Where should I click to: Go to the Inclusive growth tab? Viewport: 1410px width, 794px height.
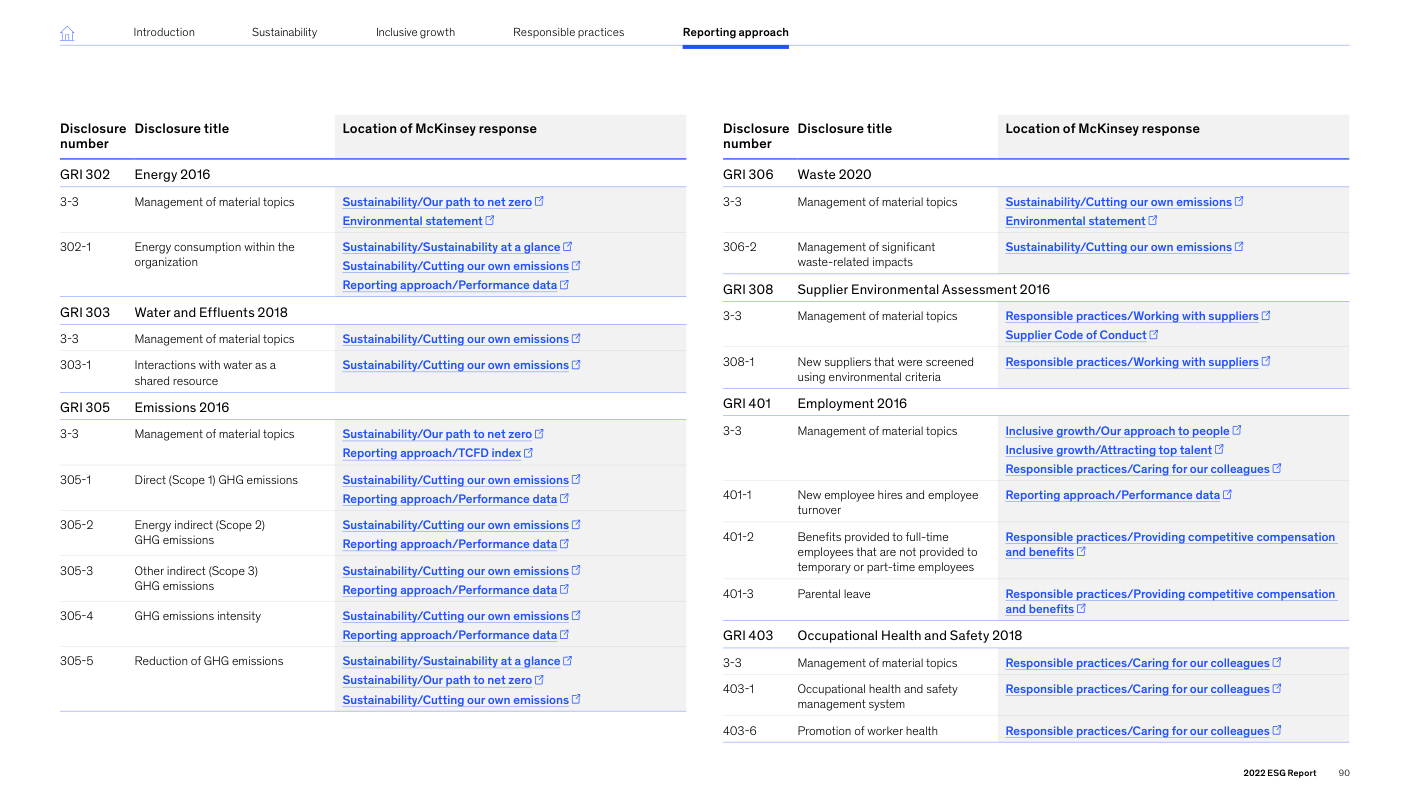(x=415, y=32)
